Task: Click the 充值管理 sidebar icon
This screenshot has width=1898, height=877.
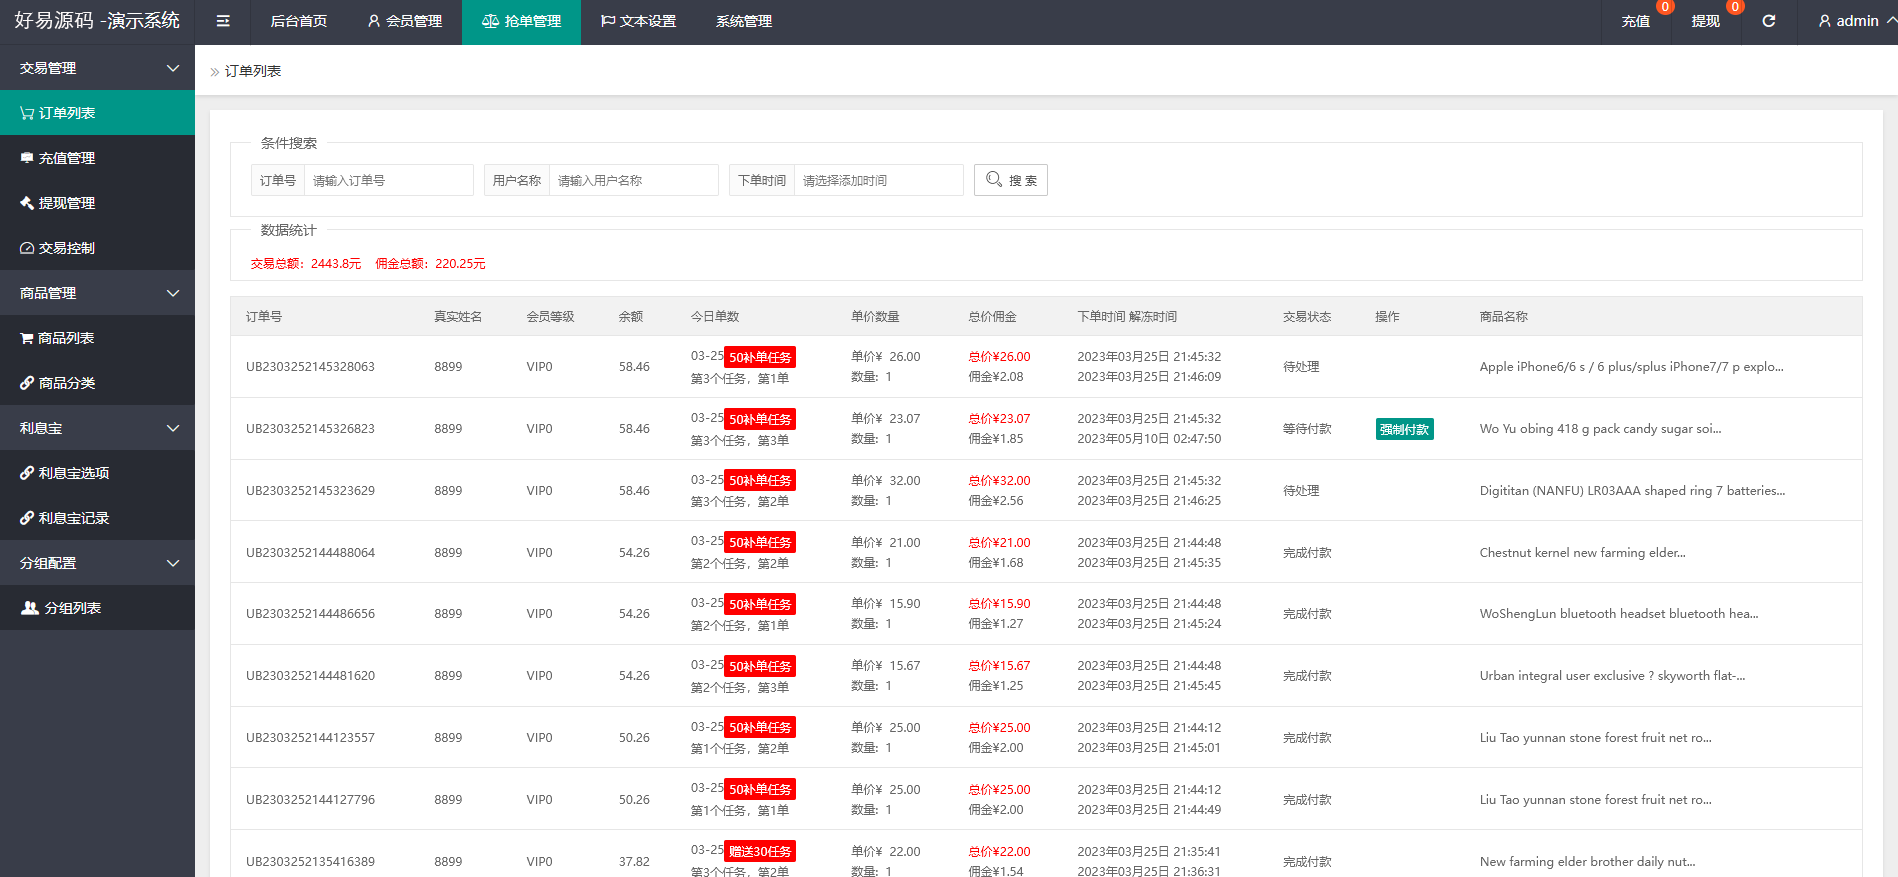Action: [27, 158]
